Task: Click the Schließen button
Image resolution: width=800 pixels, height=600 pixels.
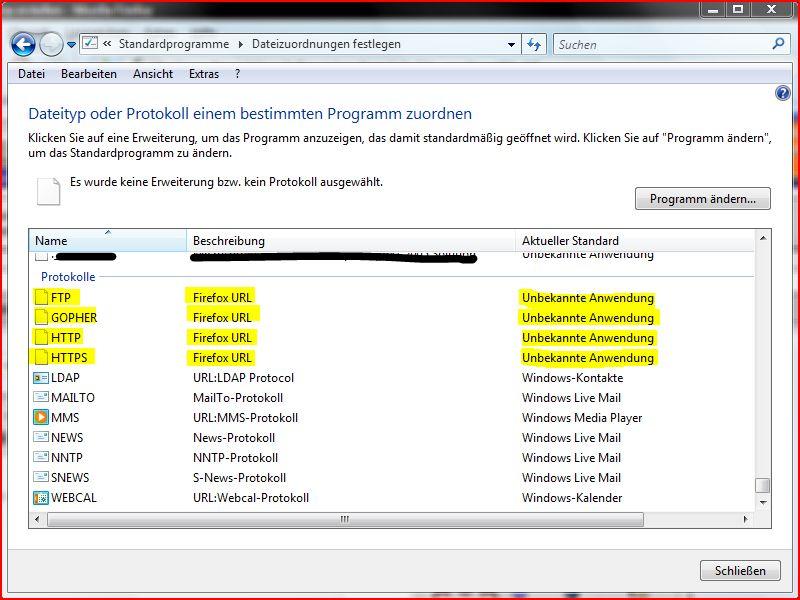Action: tap(740, 570)
